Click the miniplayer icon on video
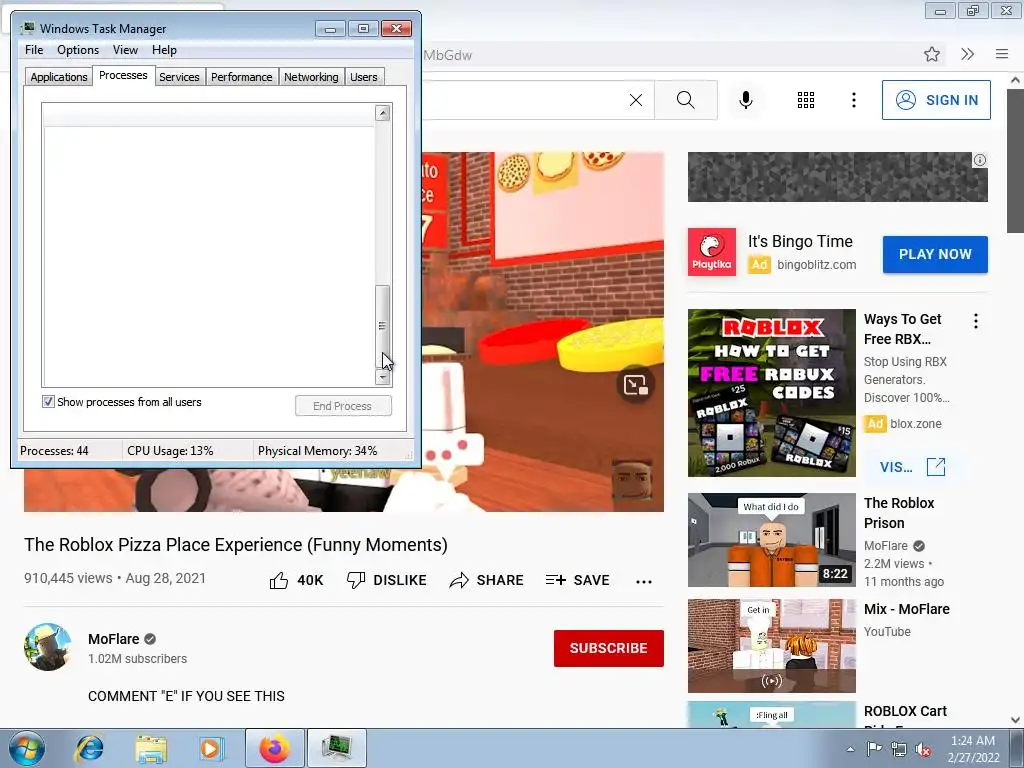The width and height of the screenshot is (1024, 768). pos(635,385)
